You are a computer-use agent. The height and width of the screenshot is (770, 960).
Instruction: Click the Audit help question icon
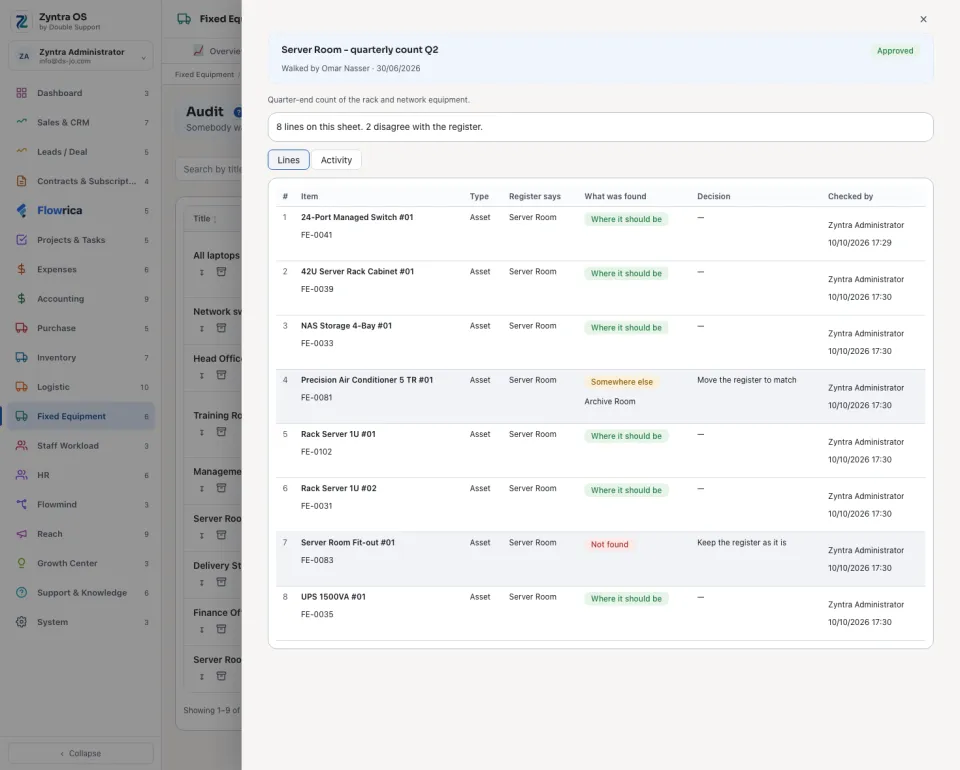coord(238,112)
